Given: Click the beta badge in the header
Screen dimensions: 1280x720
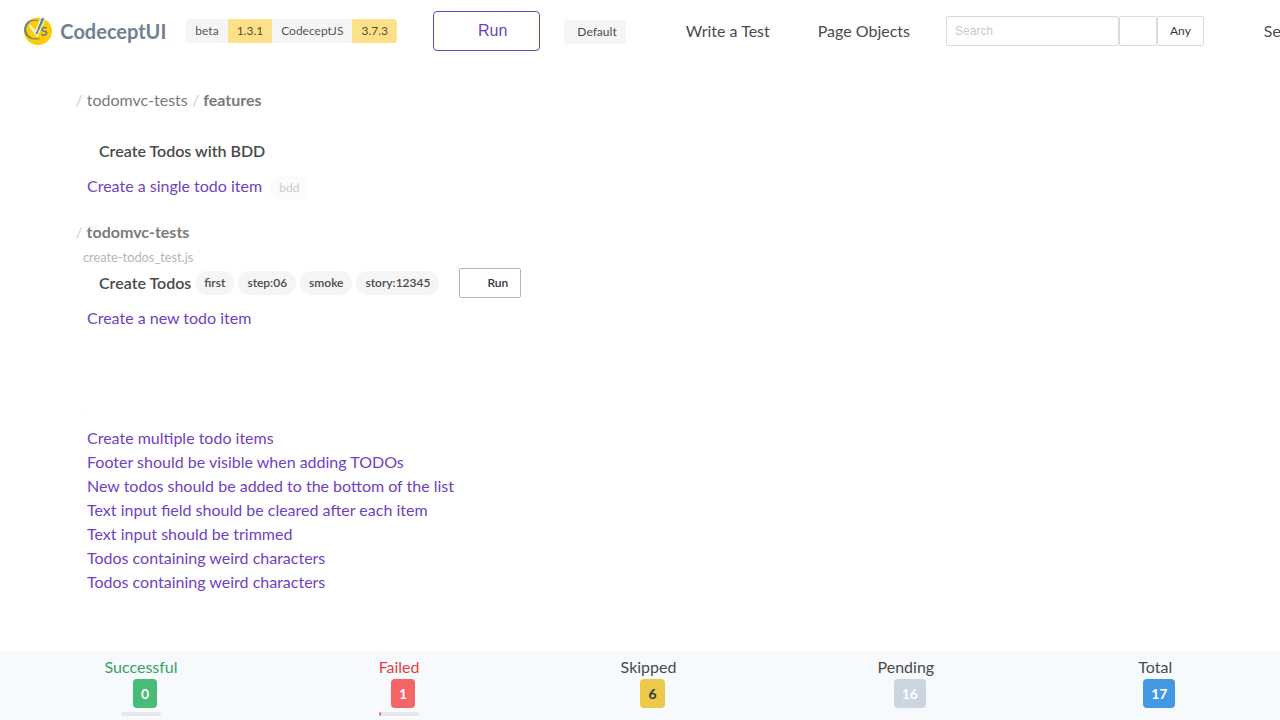Looking at the screenshot, I should pos(206,30).
